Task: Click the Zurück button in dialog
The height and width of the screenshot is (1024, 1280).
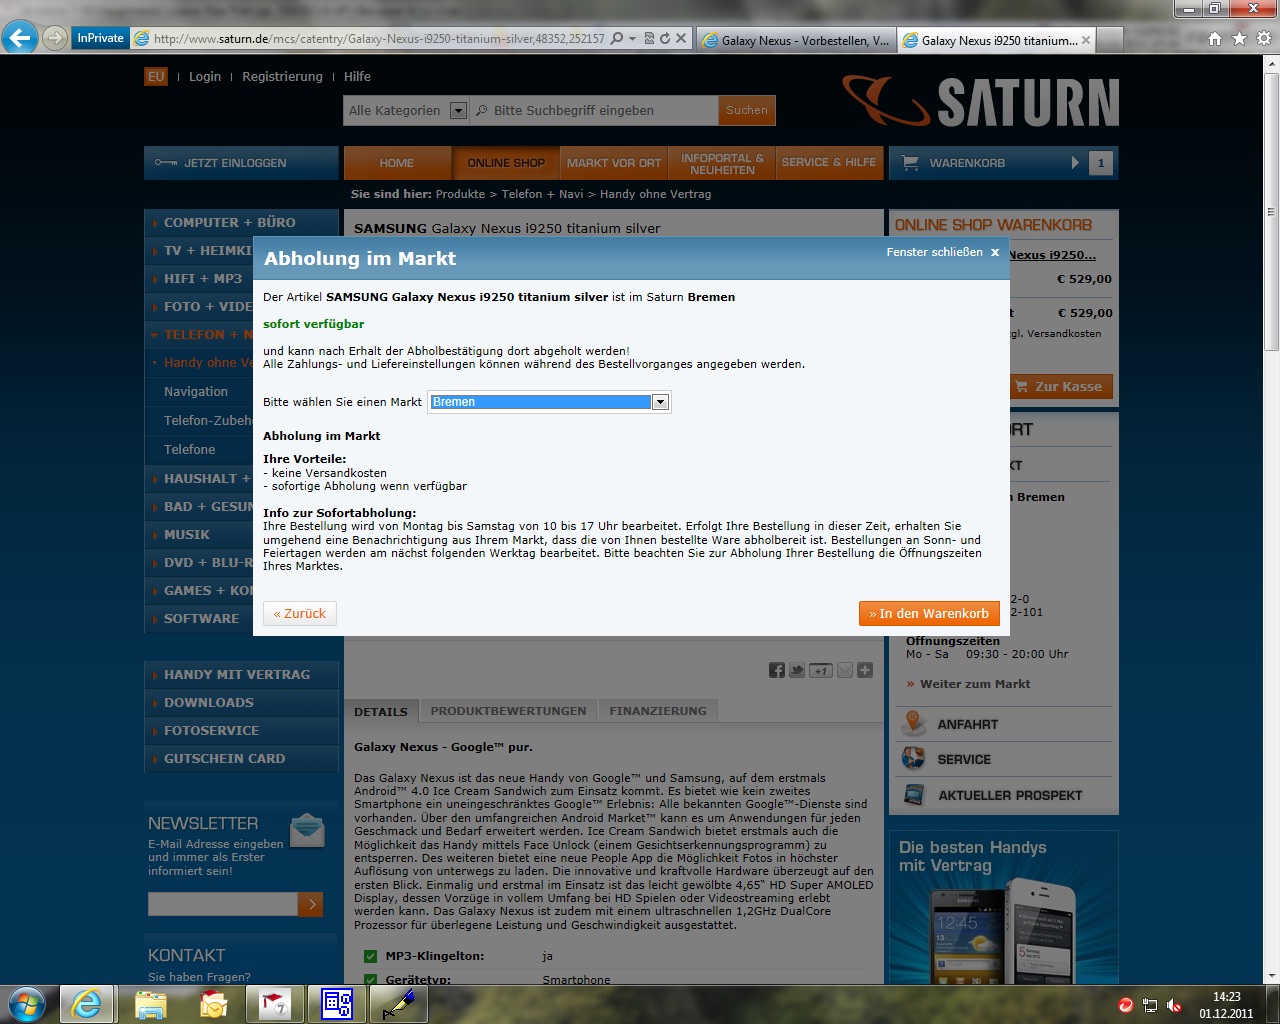Action: (x=300, y=613)
